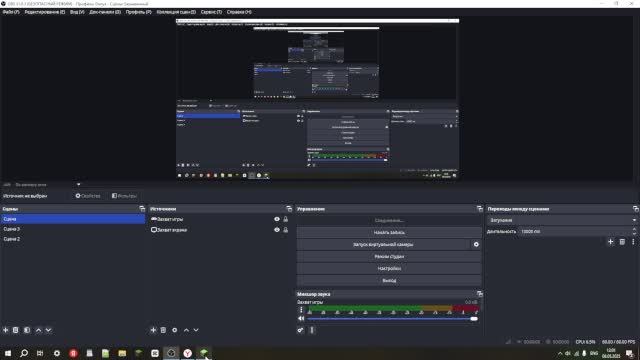Image resolution: width=640 pixels, height=360 pixels.
Task: Open transition properties three-dot menu
Action: pyautogui.click(x=633, y=242)
